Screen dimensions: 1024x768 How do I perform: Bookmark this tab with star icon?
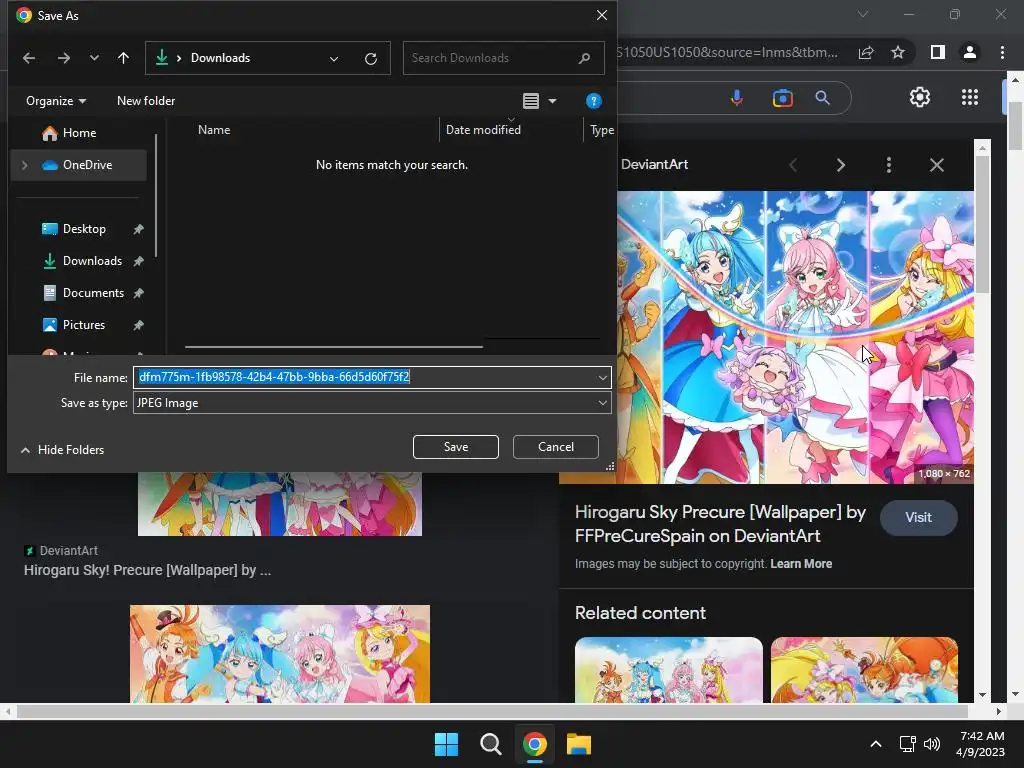click(x=898, y=52)
